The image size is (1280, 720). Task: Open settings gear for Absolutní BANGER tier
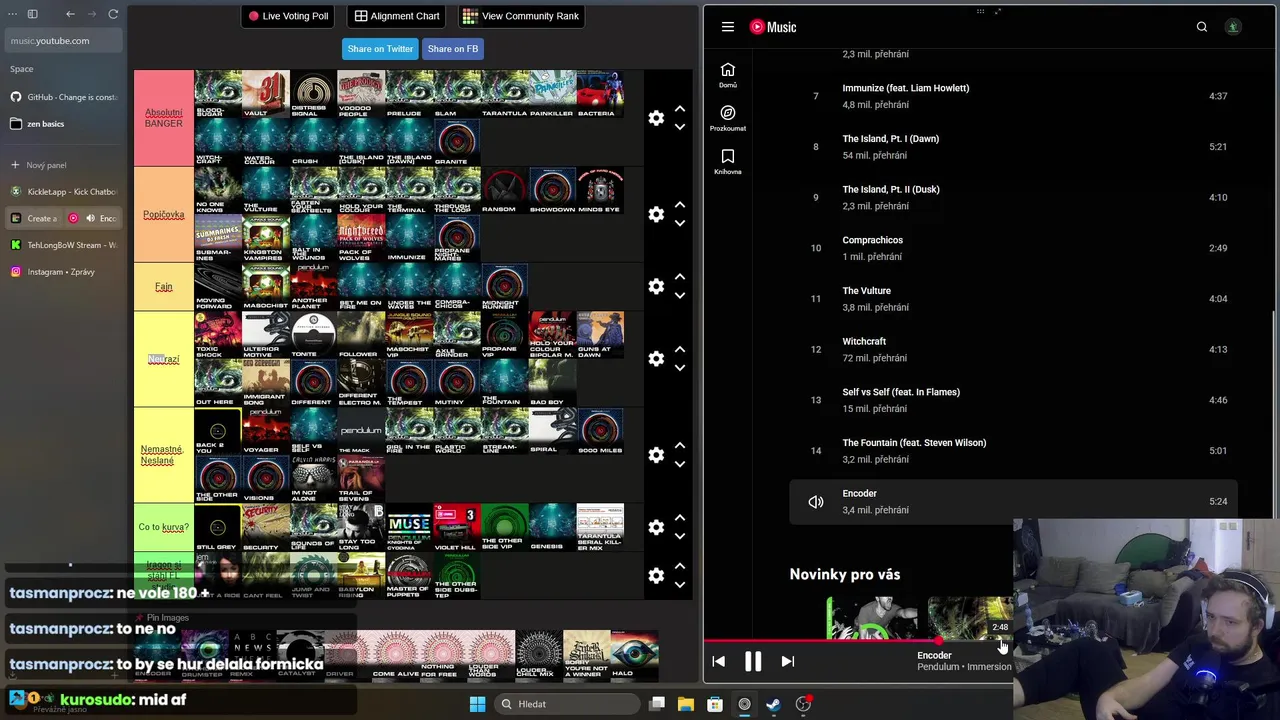point(656,118)
